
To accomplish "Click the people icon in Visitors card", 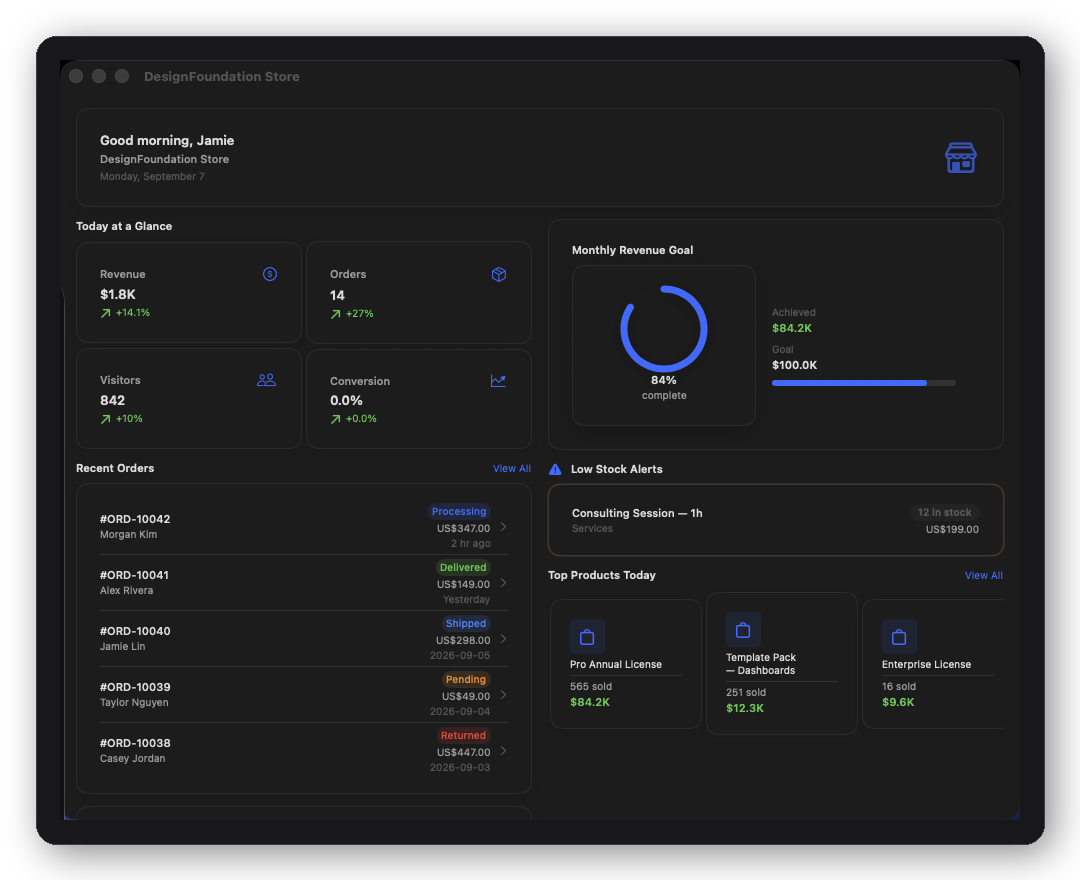I will point(267,379).
